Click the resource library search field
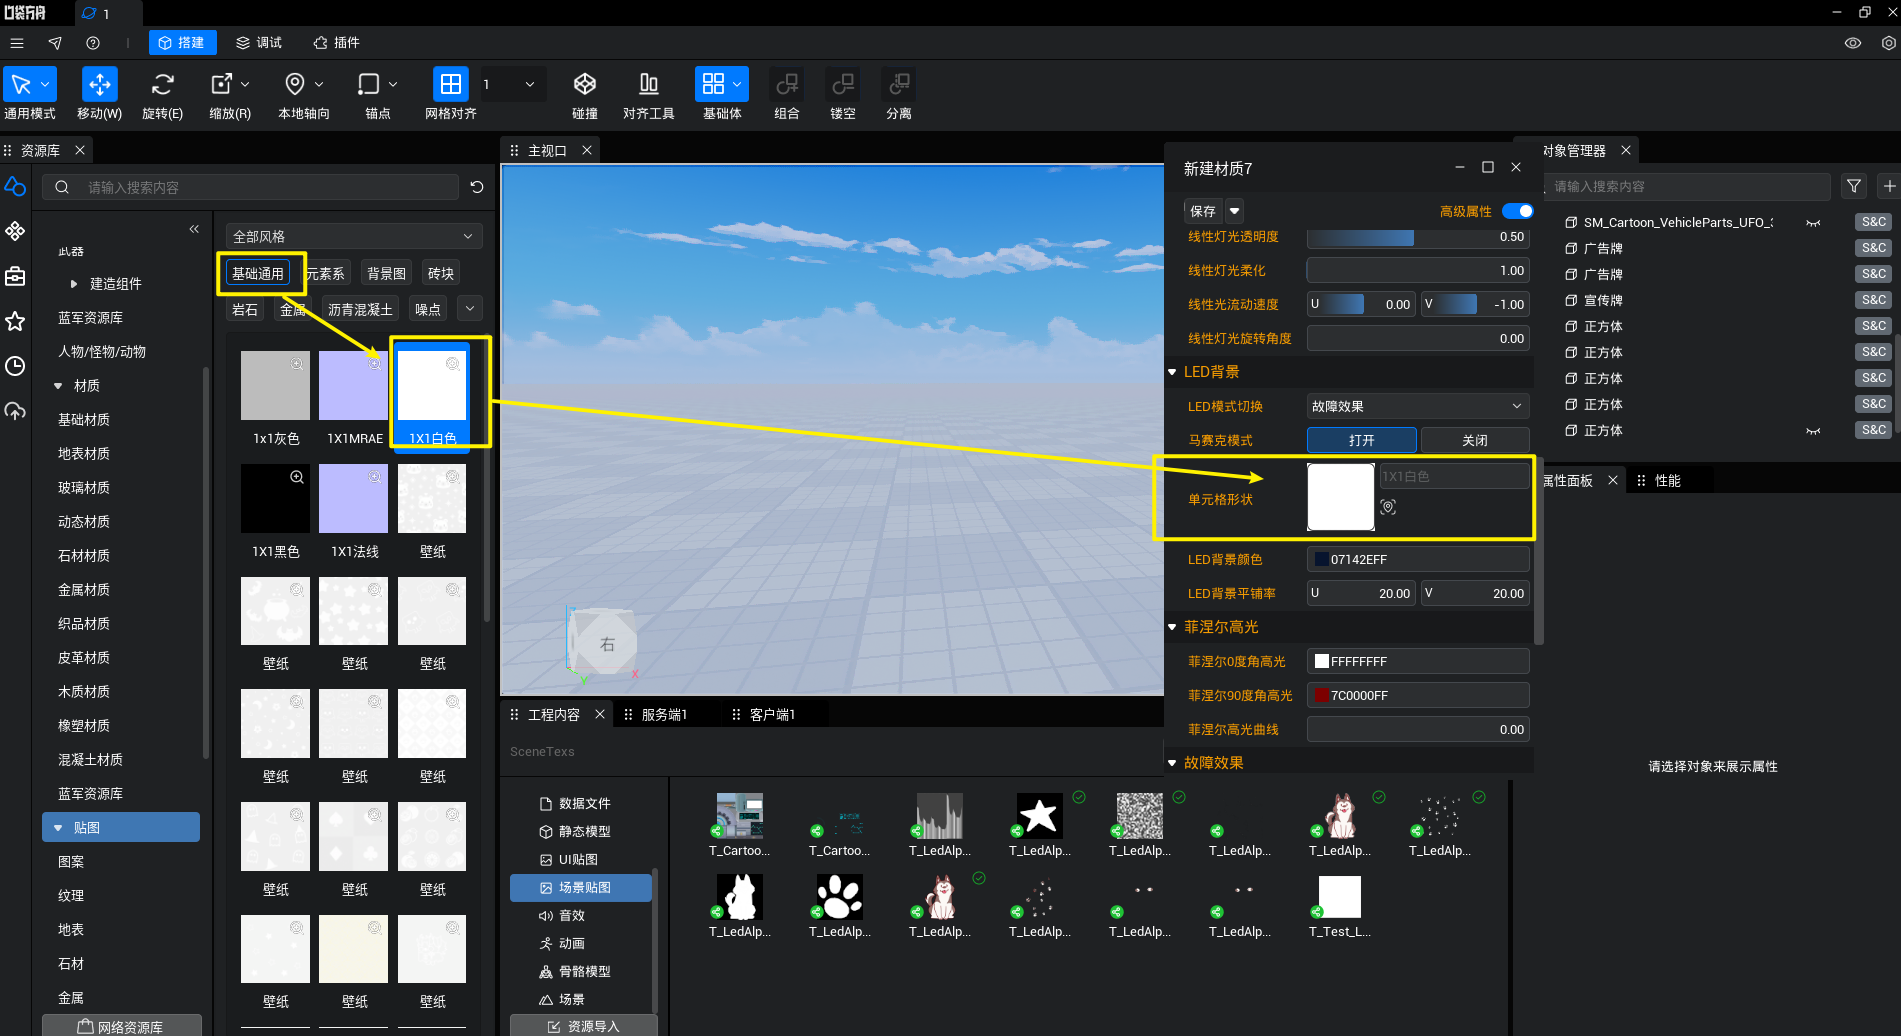This screenshot has height=1036, width=1901. tap(250, 187)
